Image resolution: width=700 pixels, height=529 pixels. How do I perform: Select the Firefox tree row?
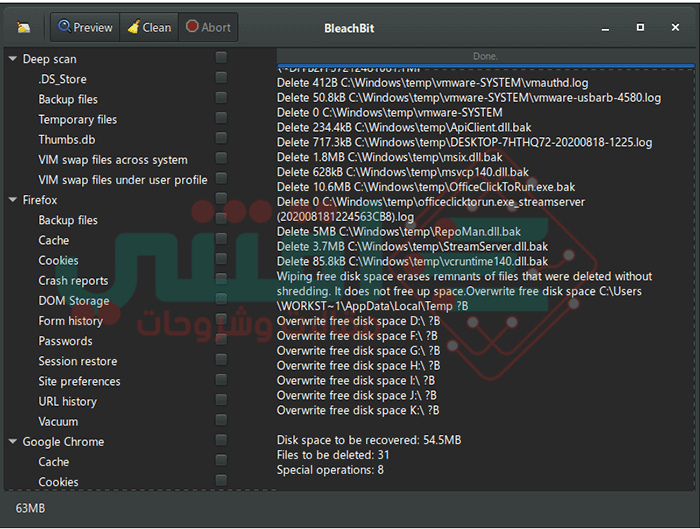click(40, 200)
